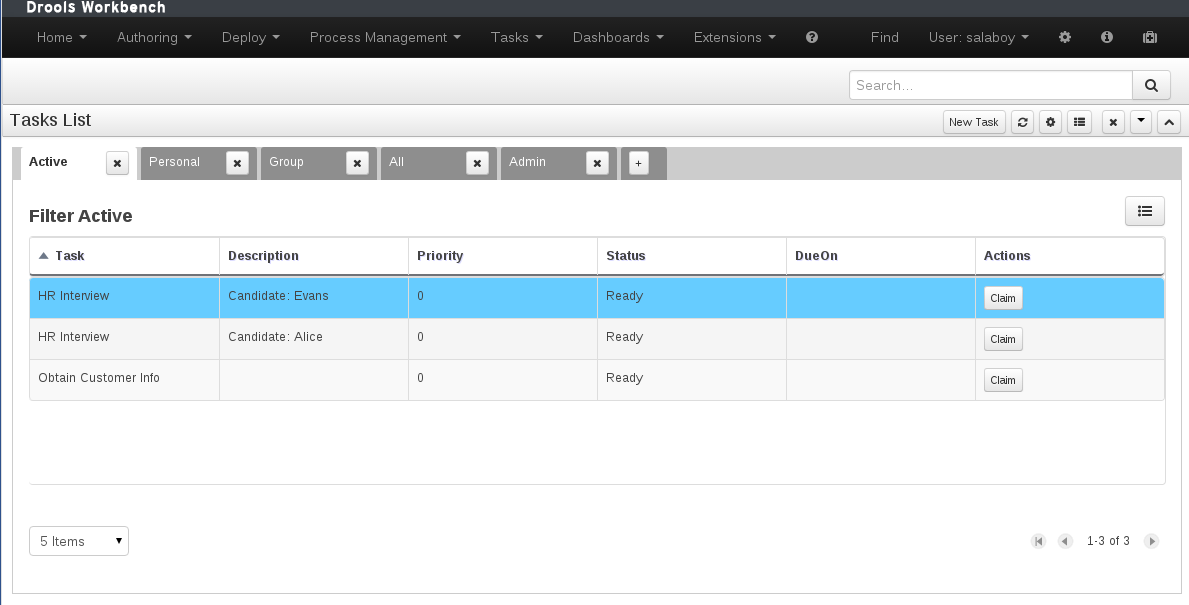Click the info circle icon in top bar

(x=1106, y=37)
